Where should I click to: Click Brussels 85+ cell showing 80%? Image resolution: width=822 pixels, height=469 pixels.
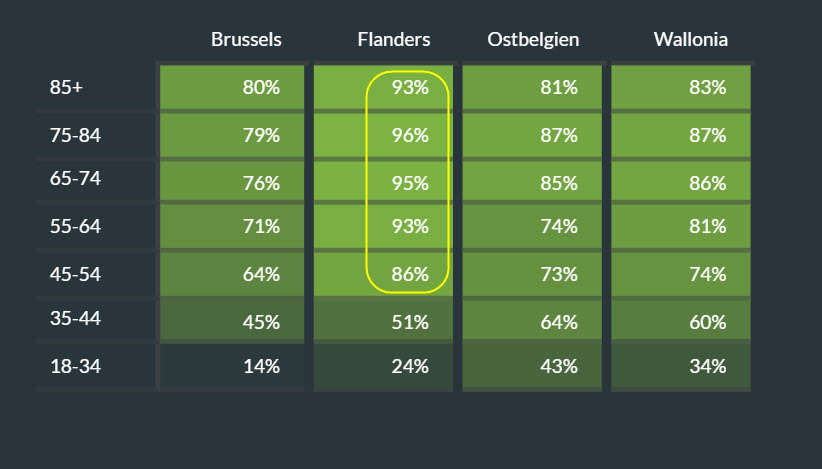click(x=232, y=87)
